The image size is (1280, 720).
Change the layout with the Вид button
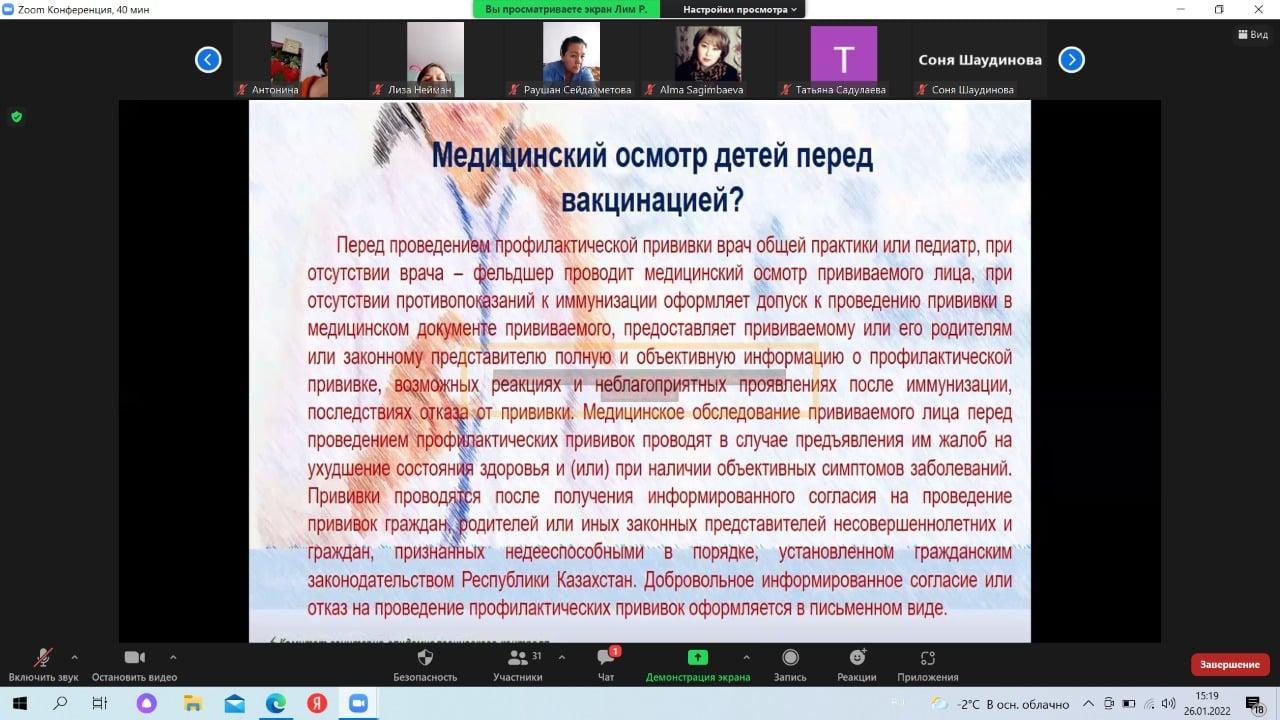[x=1251, y=34]
